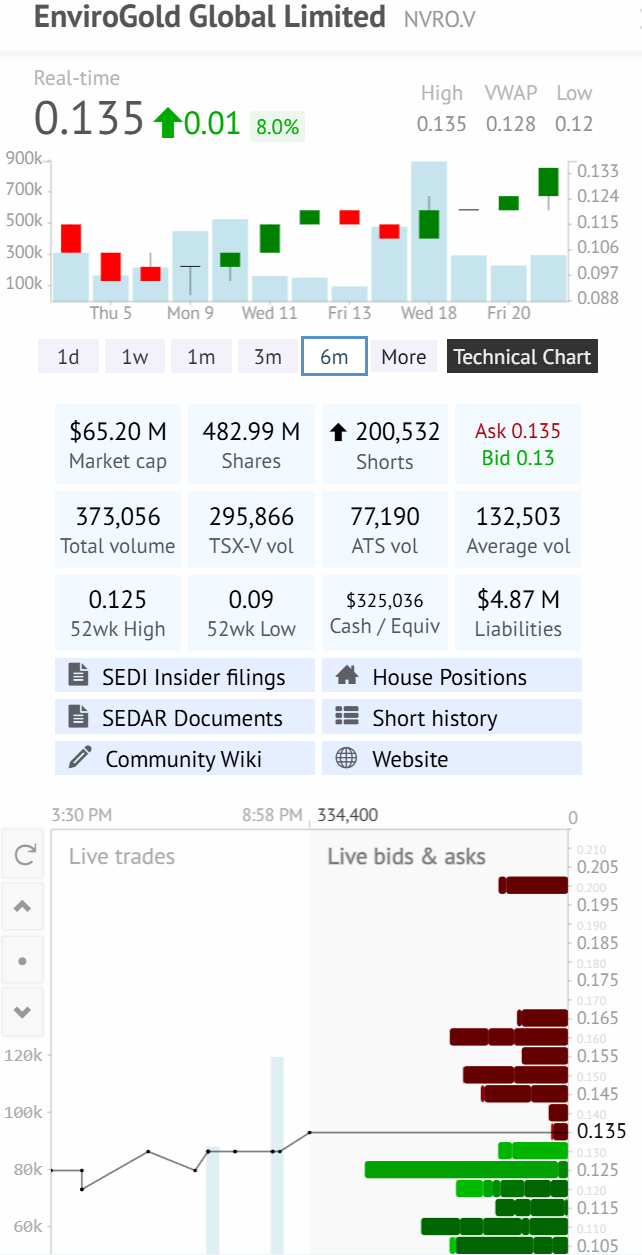Open the Community Wiki pencil link
Image resolution: width=642 pixels, height=1255 pixels.
point(185,759)
